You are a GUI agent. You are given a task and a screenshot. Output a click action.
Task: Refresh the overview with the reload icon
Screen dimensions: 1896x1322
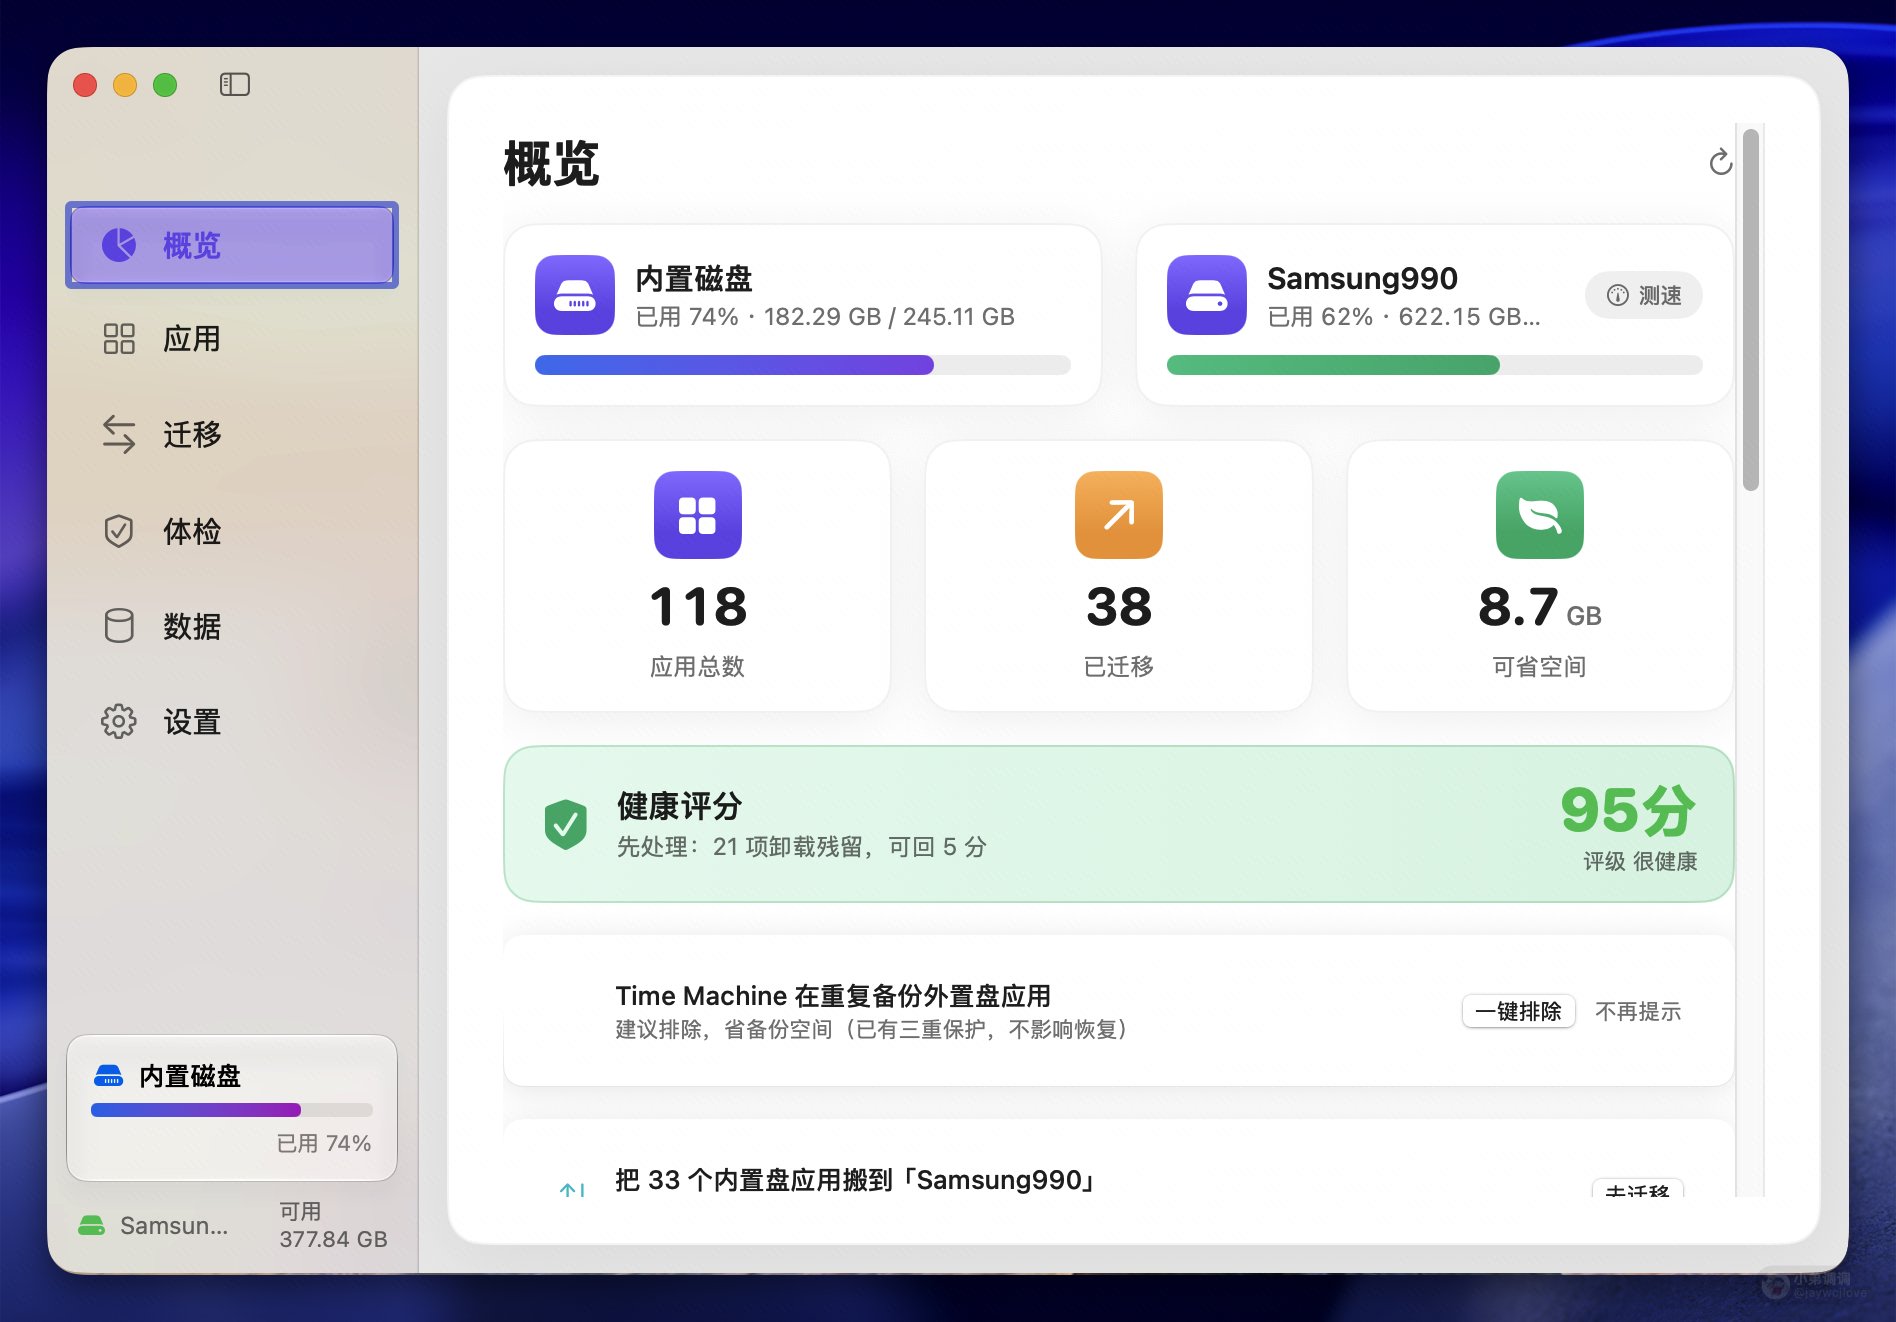[1720, 161]
